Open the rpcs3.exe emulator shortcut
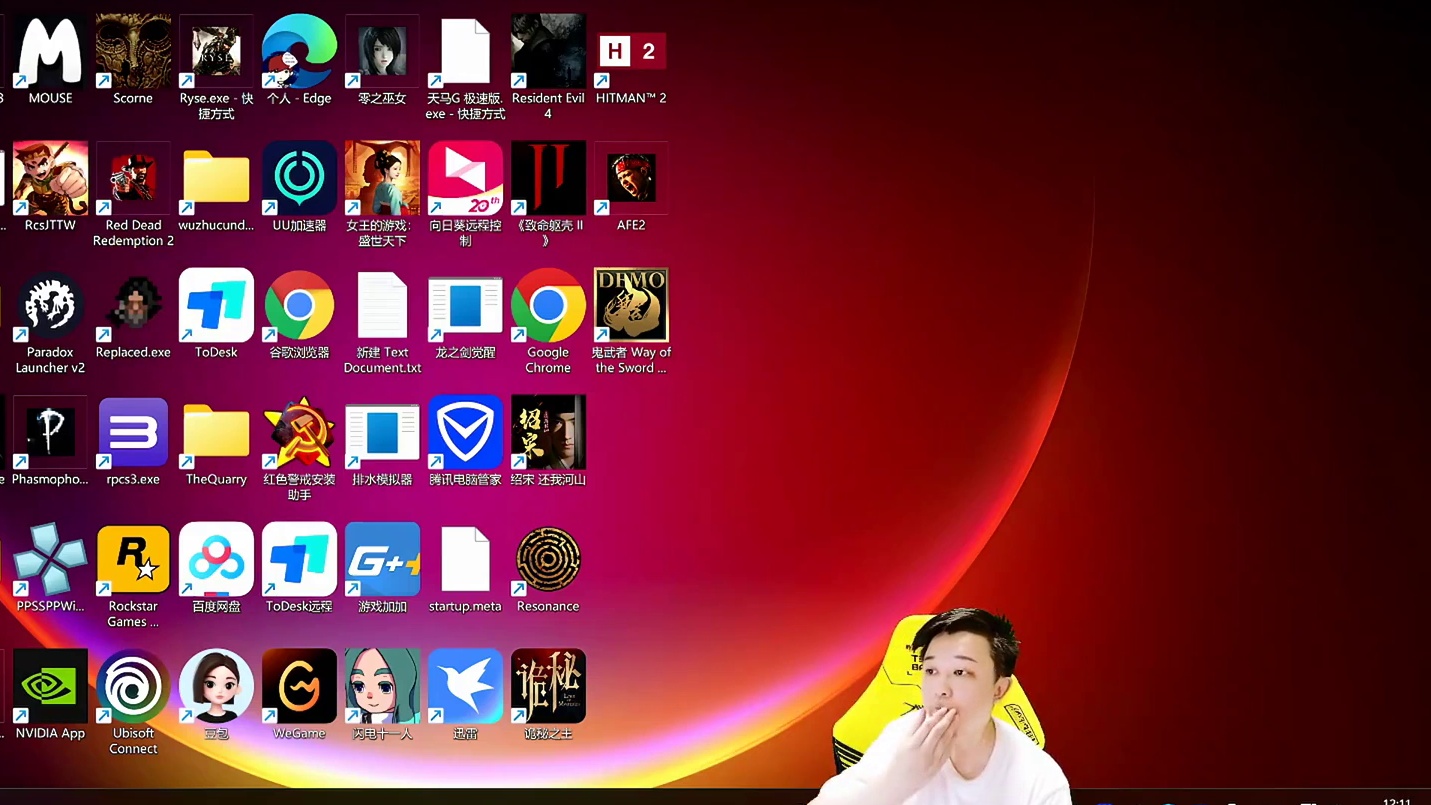The width and height of the screenshot is (1431, 805). [x=133, y=433]
